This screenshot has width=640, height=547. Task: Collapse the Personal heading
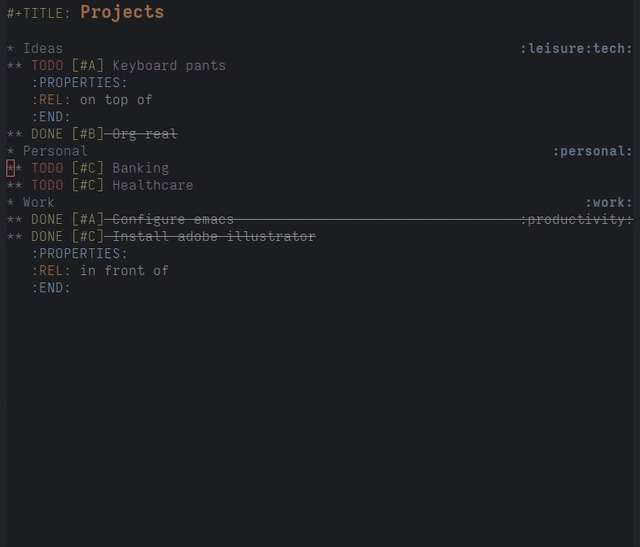54,151
